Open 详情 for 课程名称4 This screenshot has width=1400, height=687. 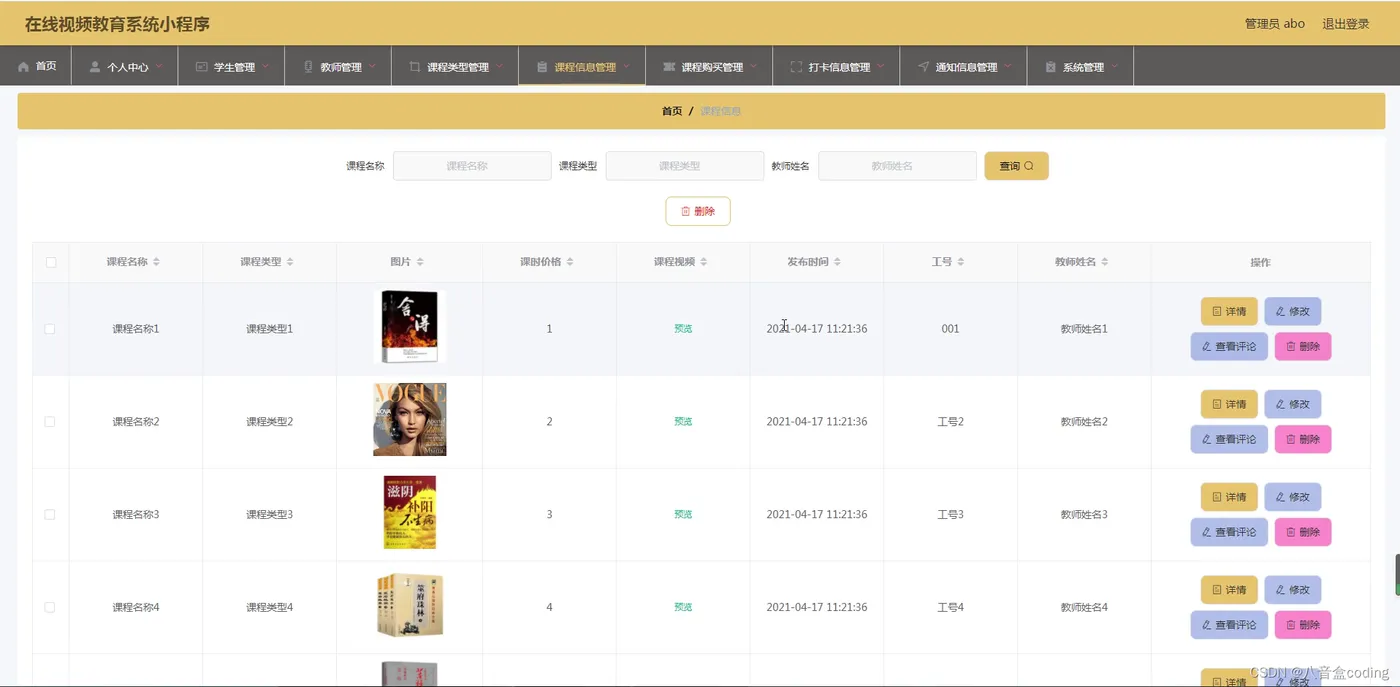click(1229, 589)
